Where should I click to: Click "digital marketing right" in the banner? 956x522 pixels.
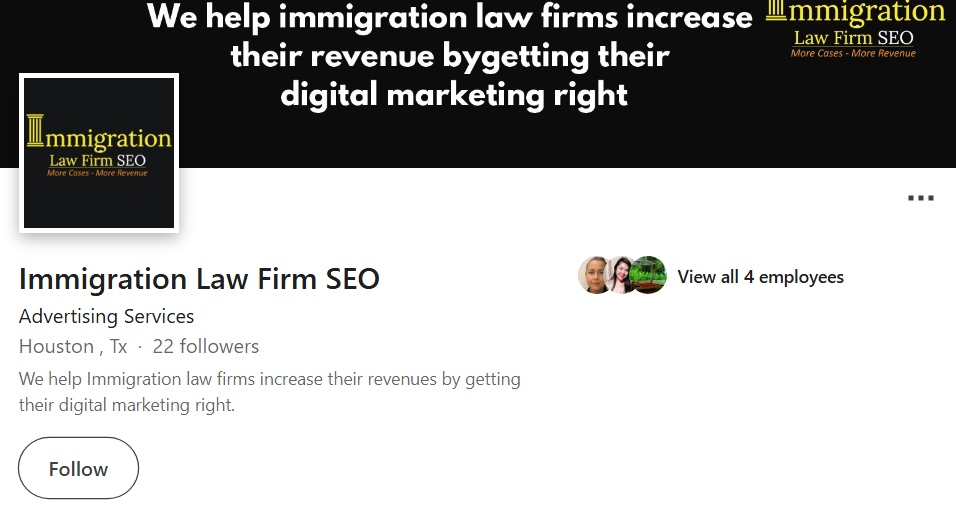454,95
